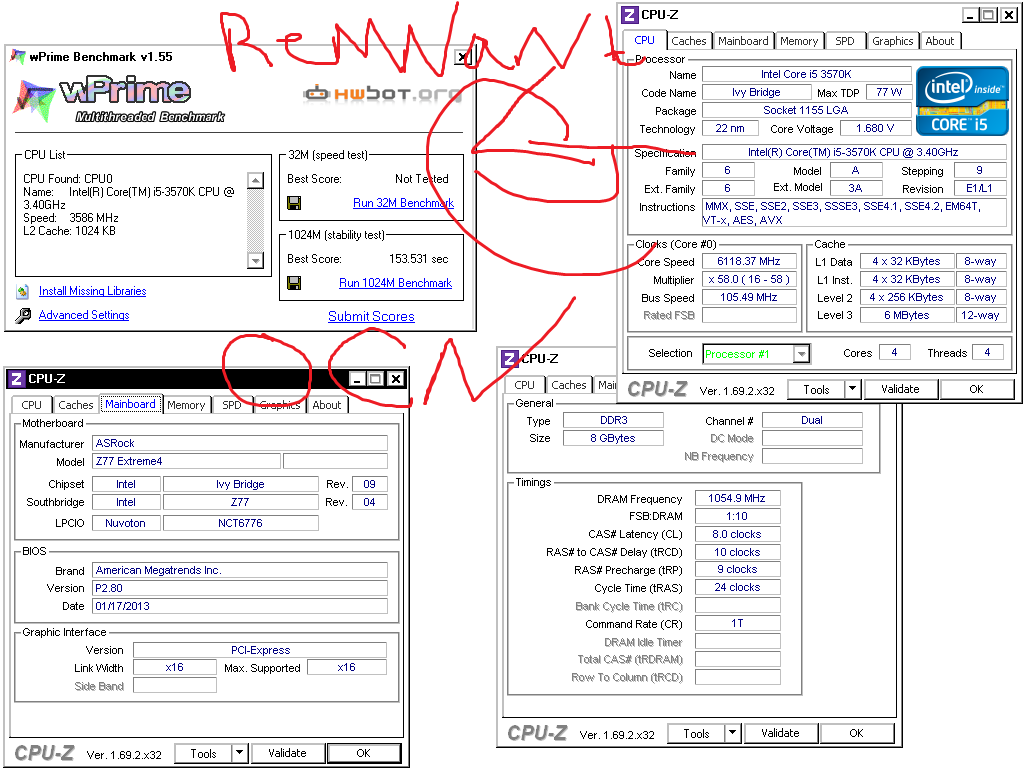The image size is (1024, 768).
Task: Click the Advanced Settings wrench icon
Action: [x=23, y=315]
